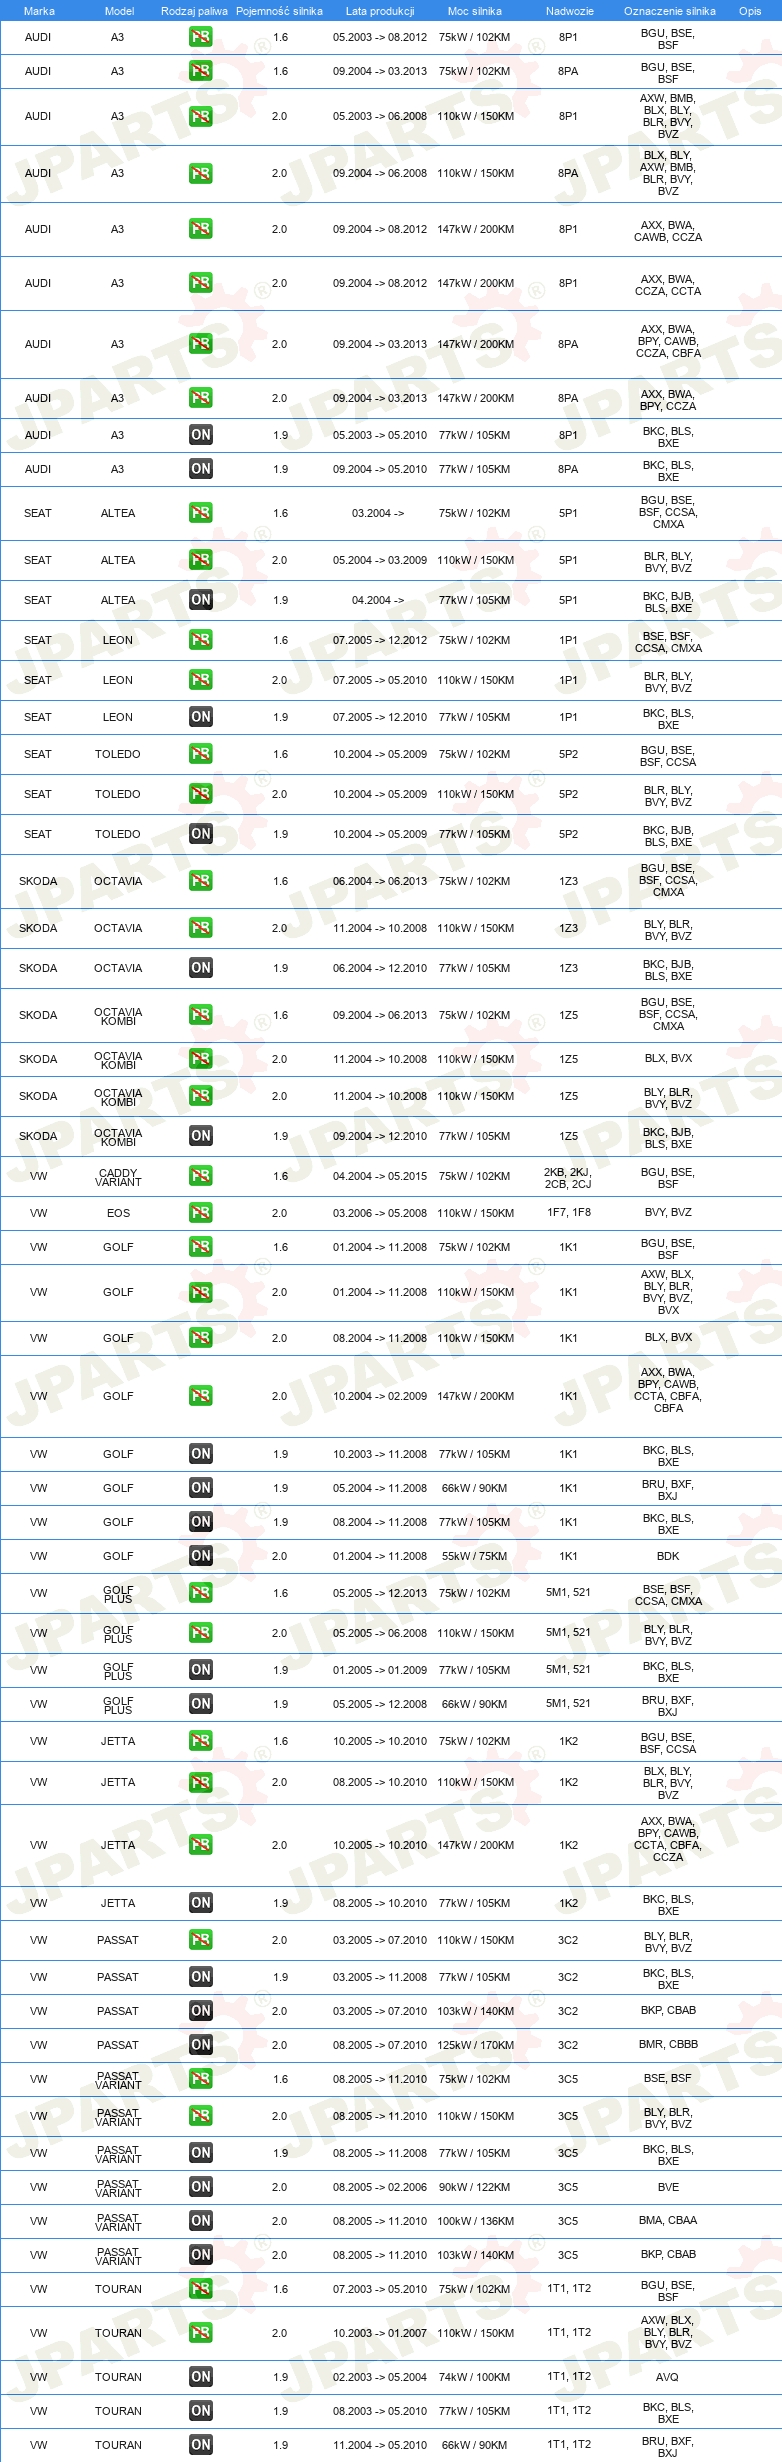Image resolution: width=782 pixels, height=2462 pixels.
Task: Click the Nadwozie column header
Action: click(570, 11)
